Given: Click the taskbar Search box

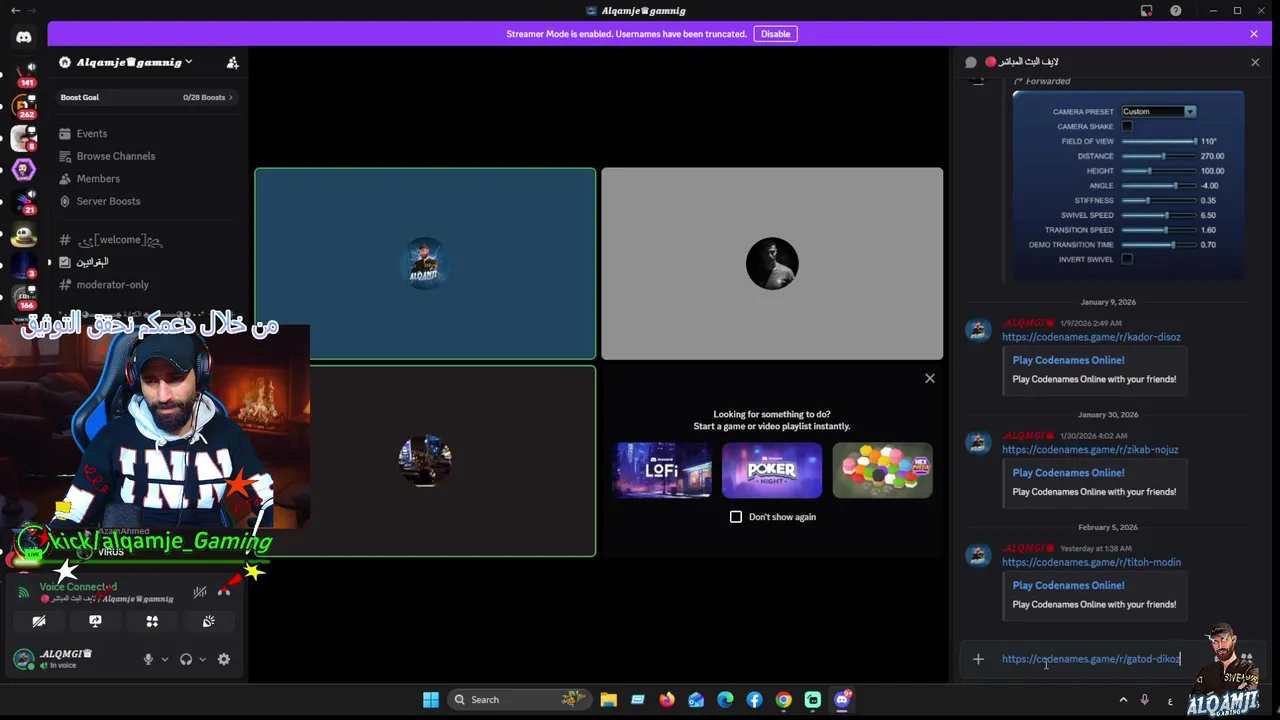Looking at the screenshot, I should [520, 700].
